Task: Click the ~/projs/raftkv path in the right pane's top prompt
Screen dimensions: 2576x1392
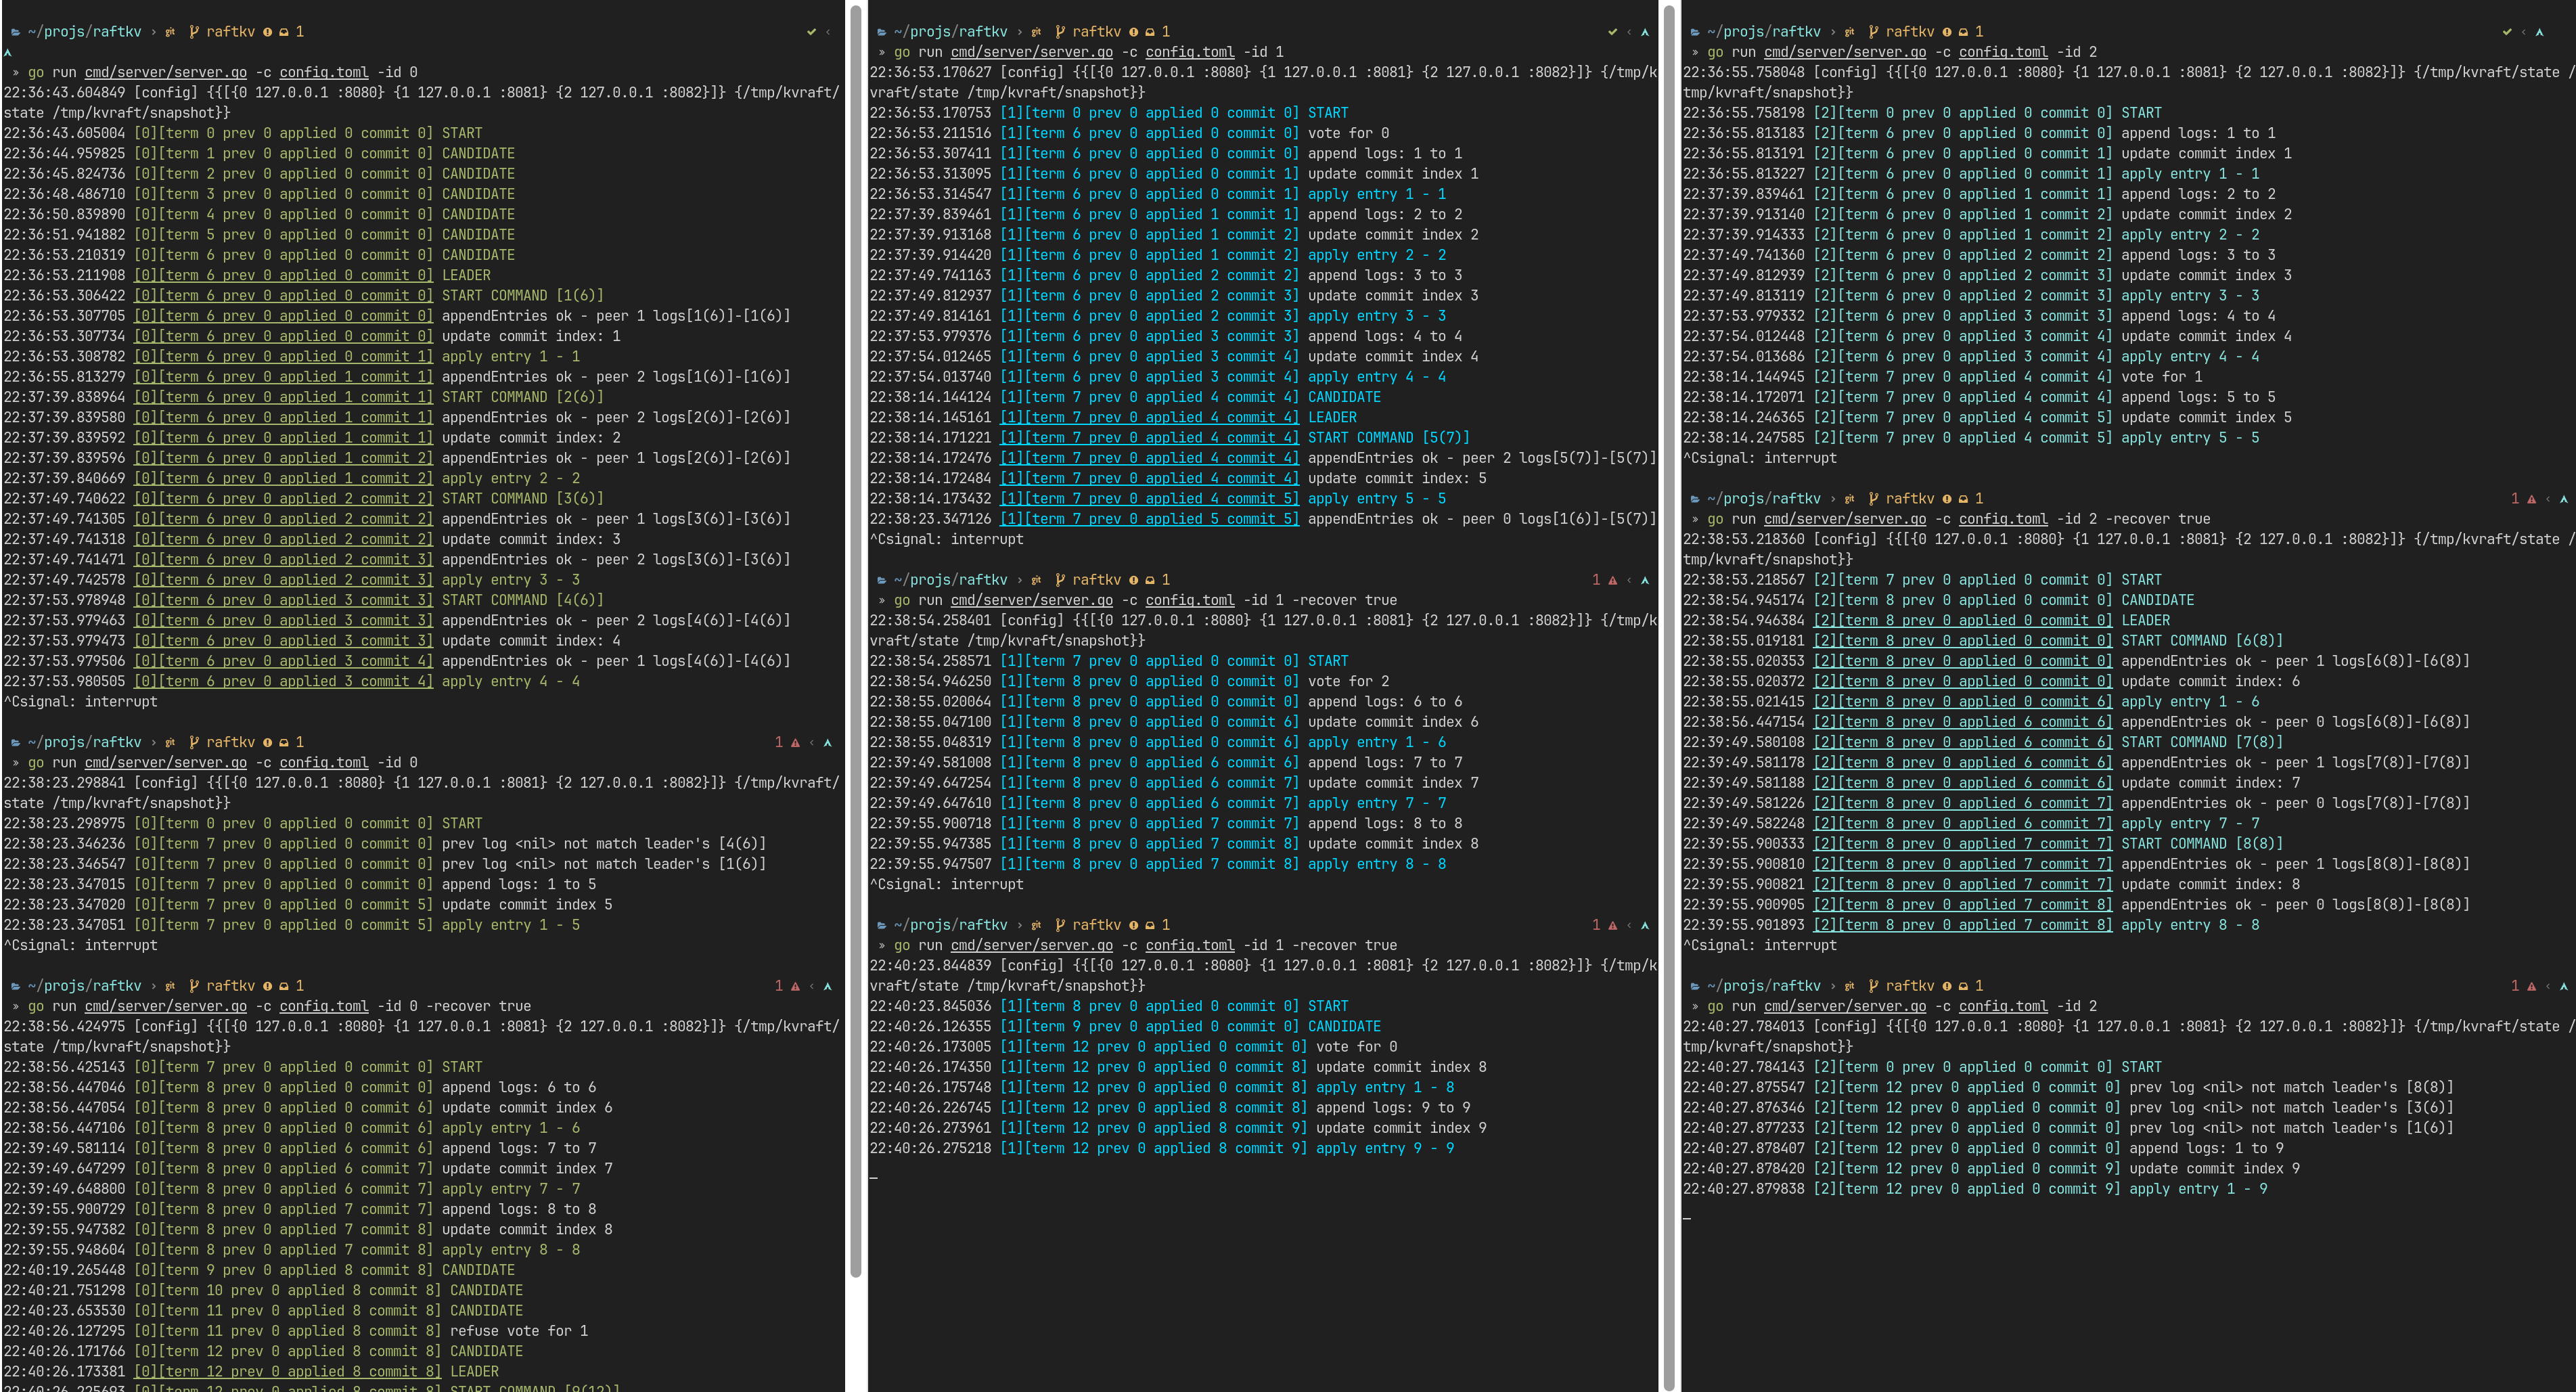Action: click(1764, 32)
